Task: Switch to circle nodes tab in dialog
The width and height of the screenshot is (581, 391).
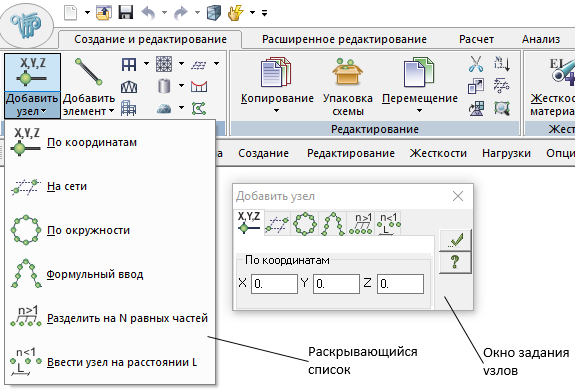Action: pos(305,224)
